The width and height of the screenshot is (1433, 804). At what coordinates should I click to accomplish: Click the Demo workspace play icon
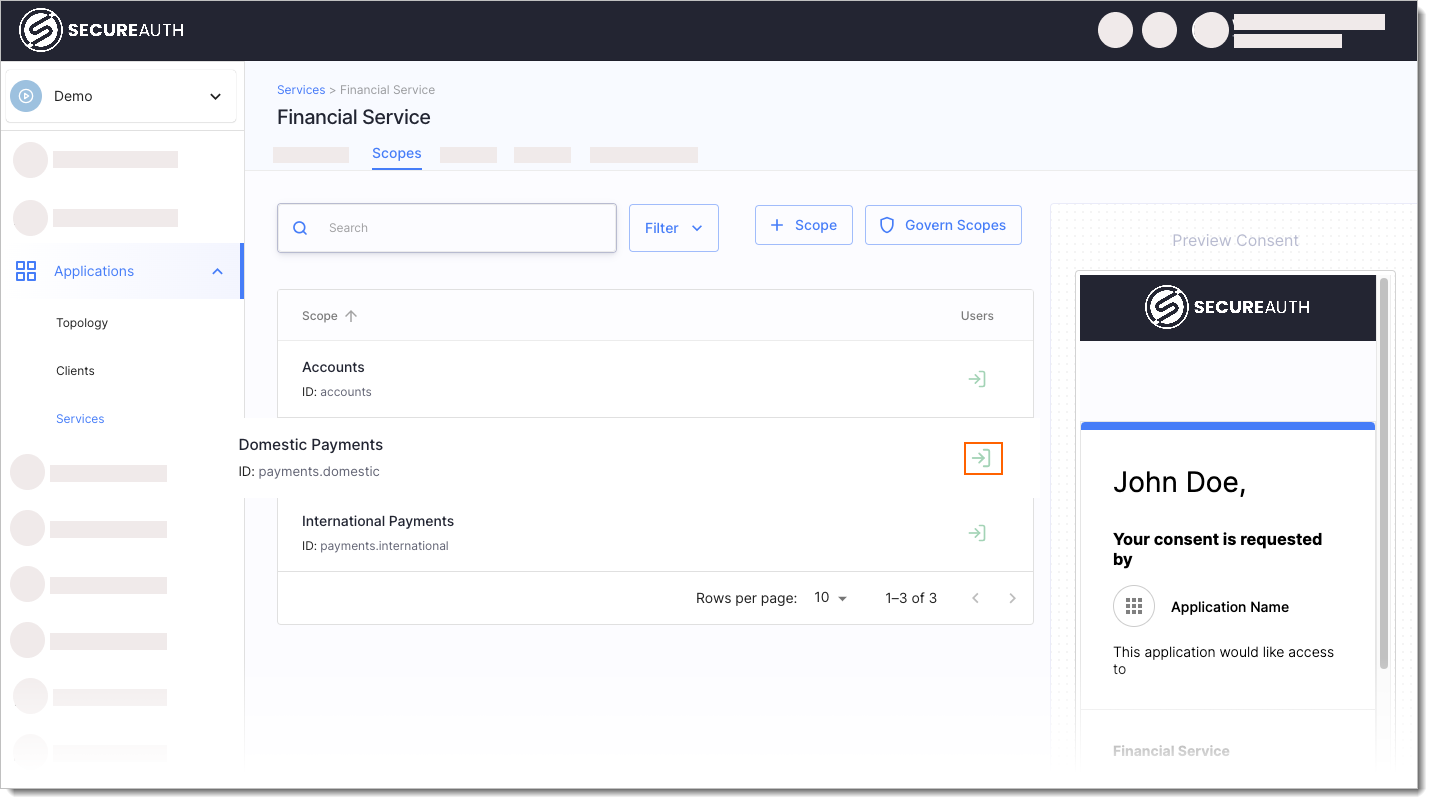[26, 96]
